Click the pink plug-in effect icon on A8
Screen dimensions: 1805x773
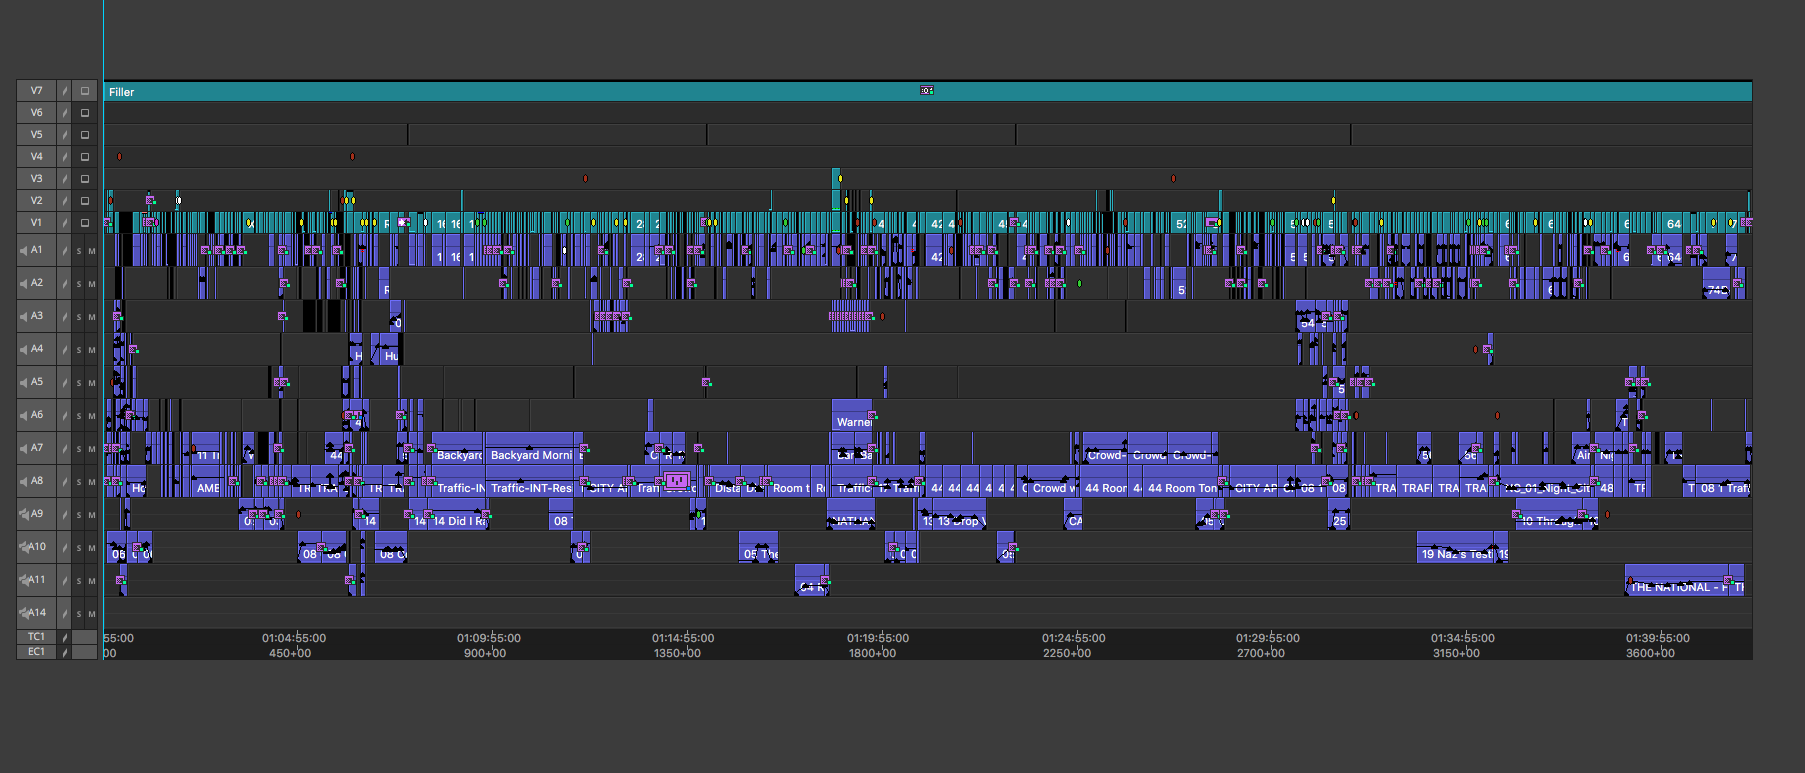677,481
